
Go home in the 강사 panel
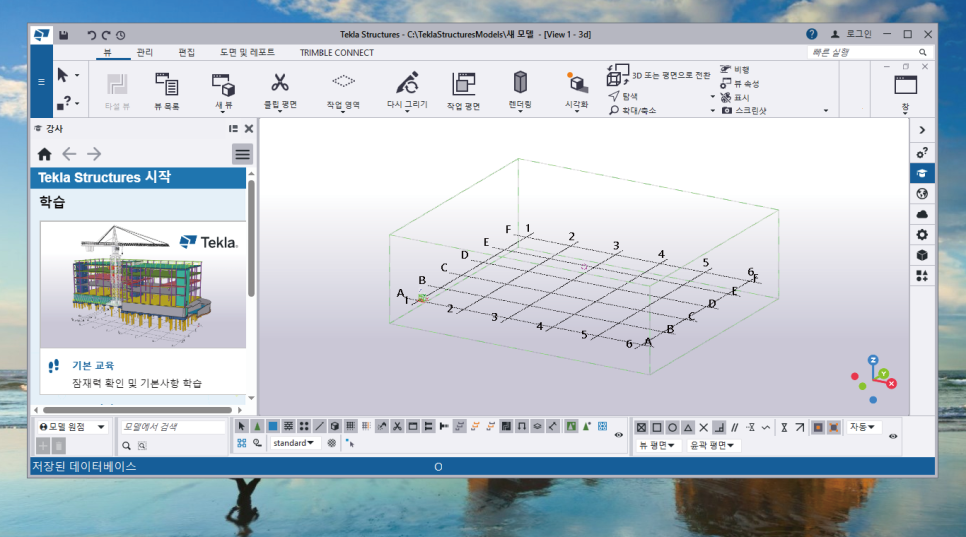click(44, 154)
